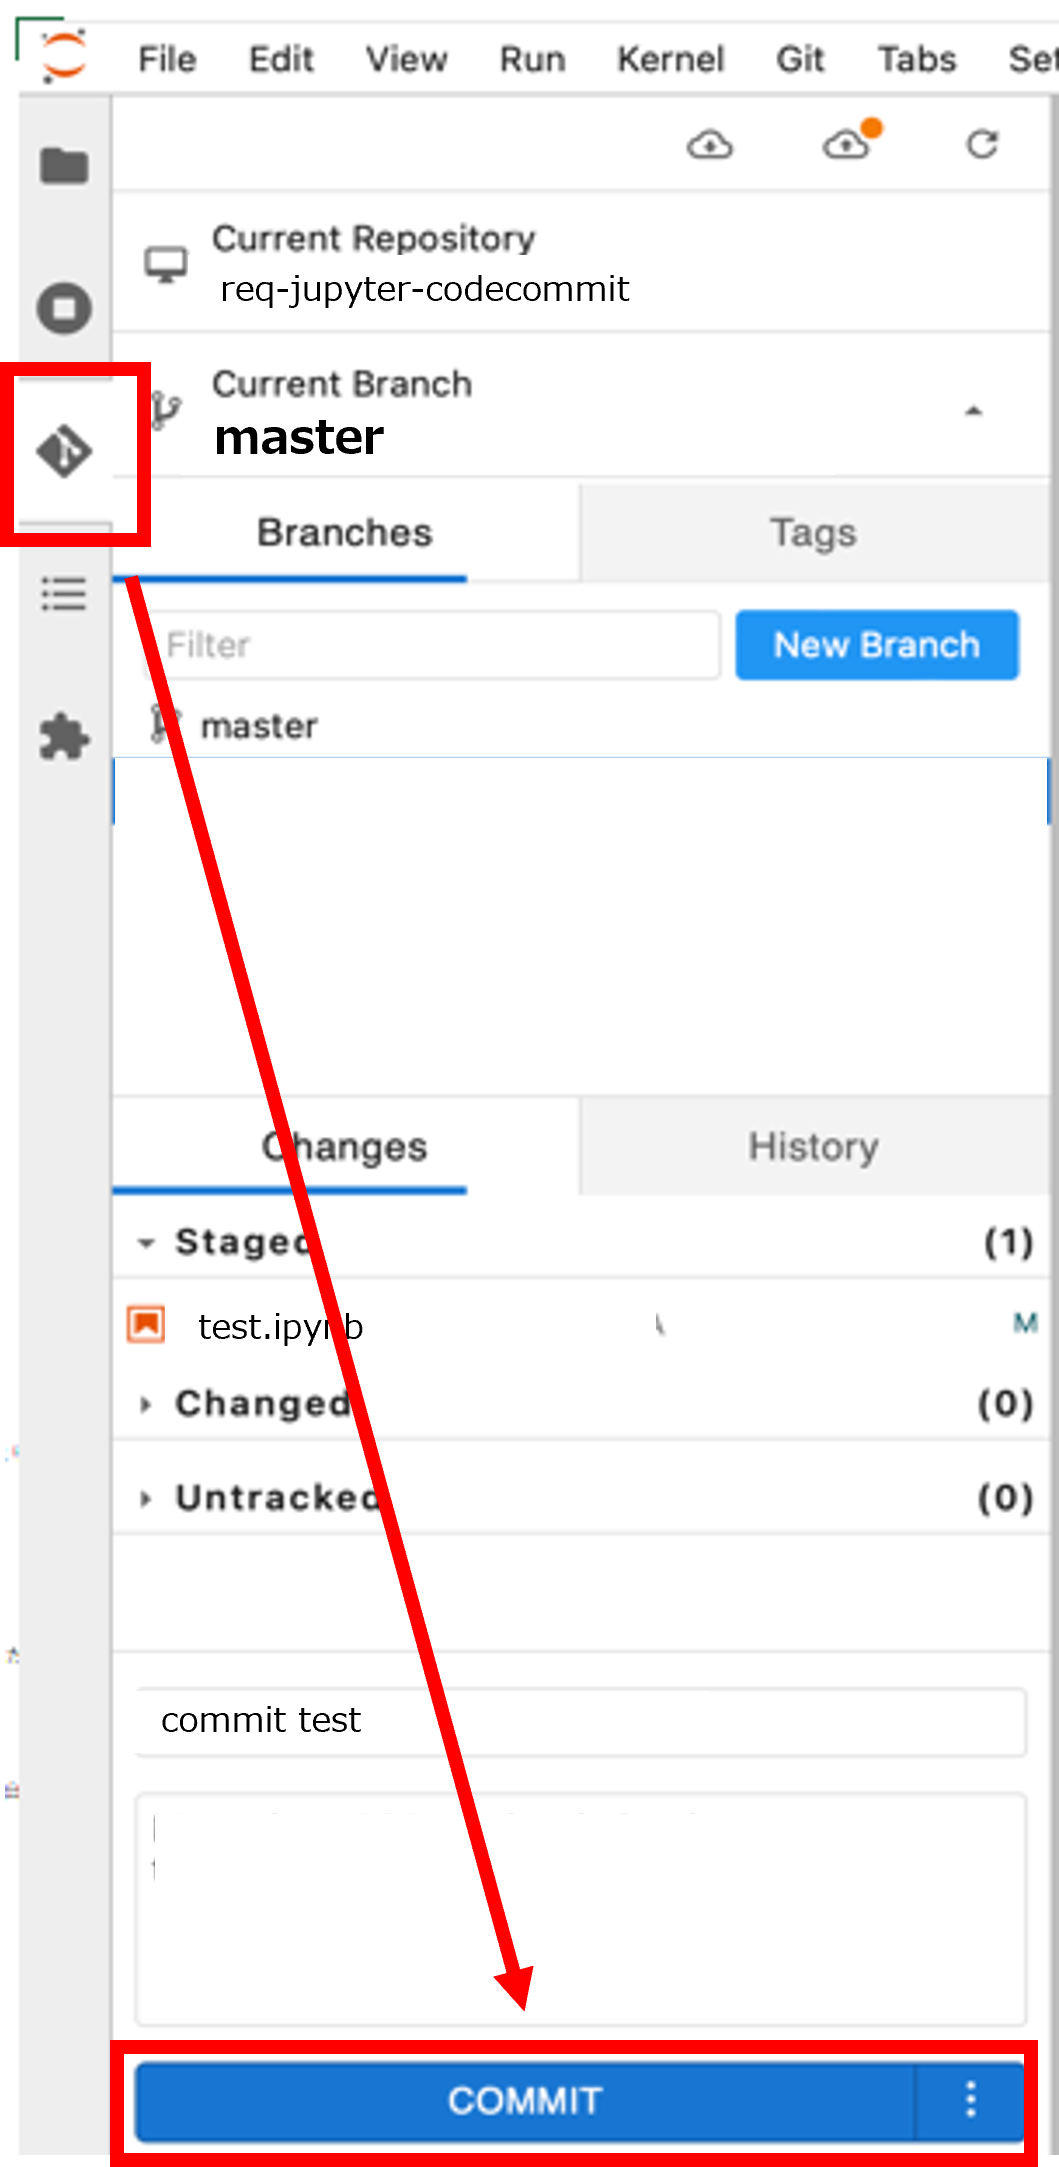This screenshot has width=1059, height=2167.
Task: Open the Kernel menu
Action: point(670,59)
